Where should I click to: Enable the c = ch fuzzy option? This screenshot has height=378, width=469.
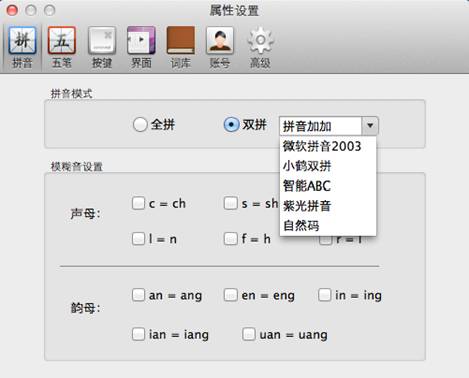pyautogui.click(x=138, y=203)
